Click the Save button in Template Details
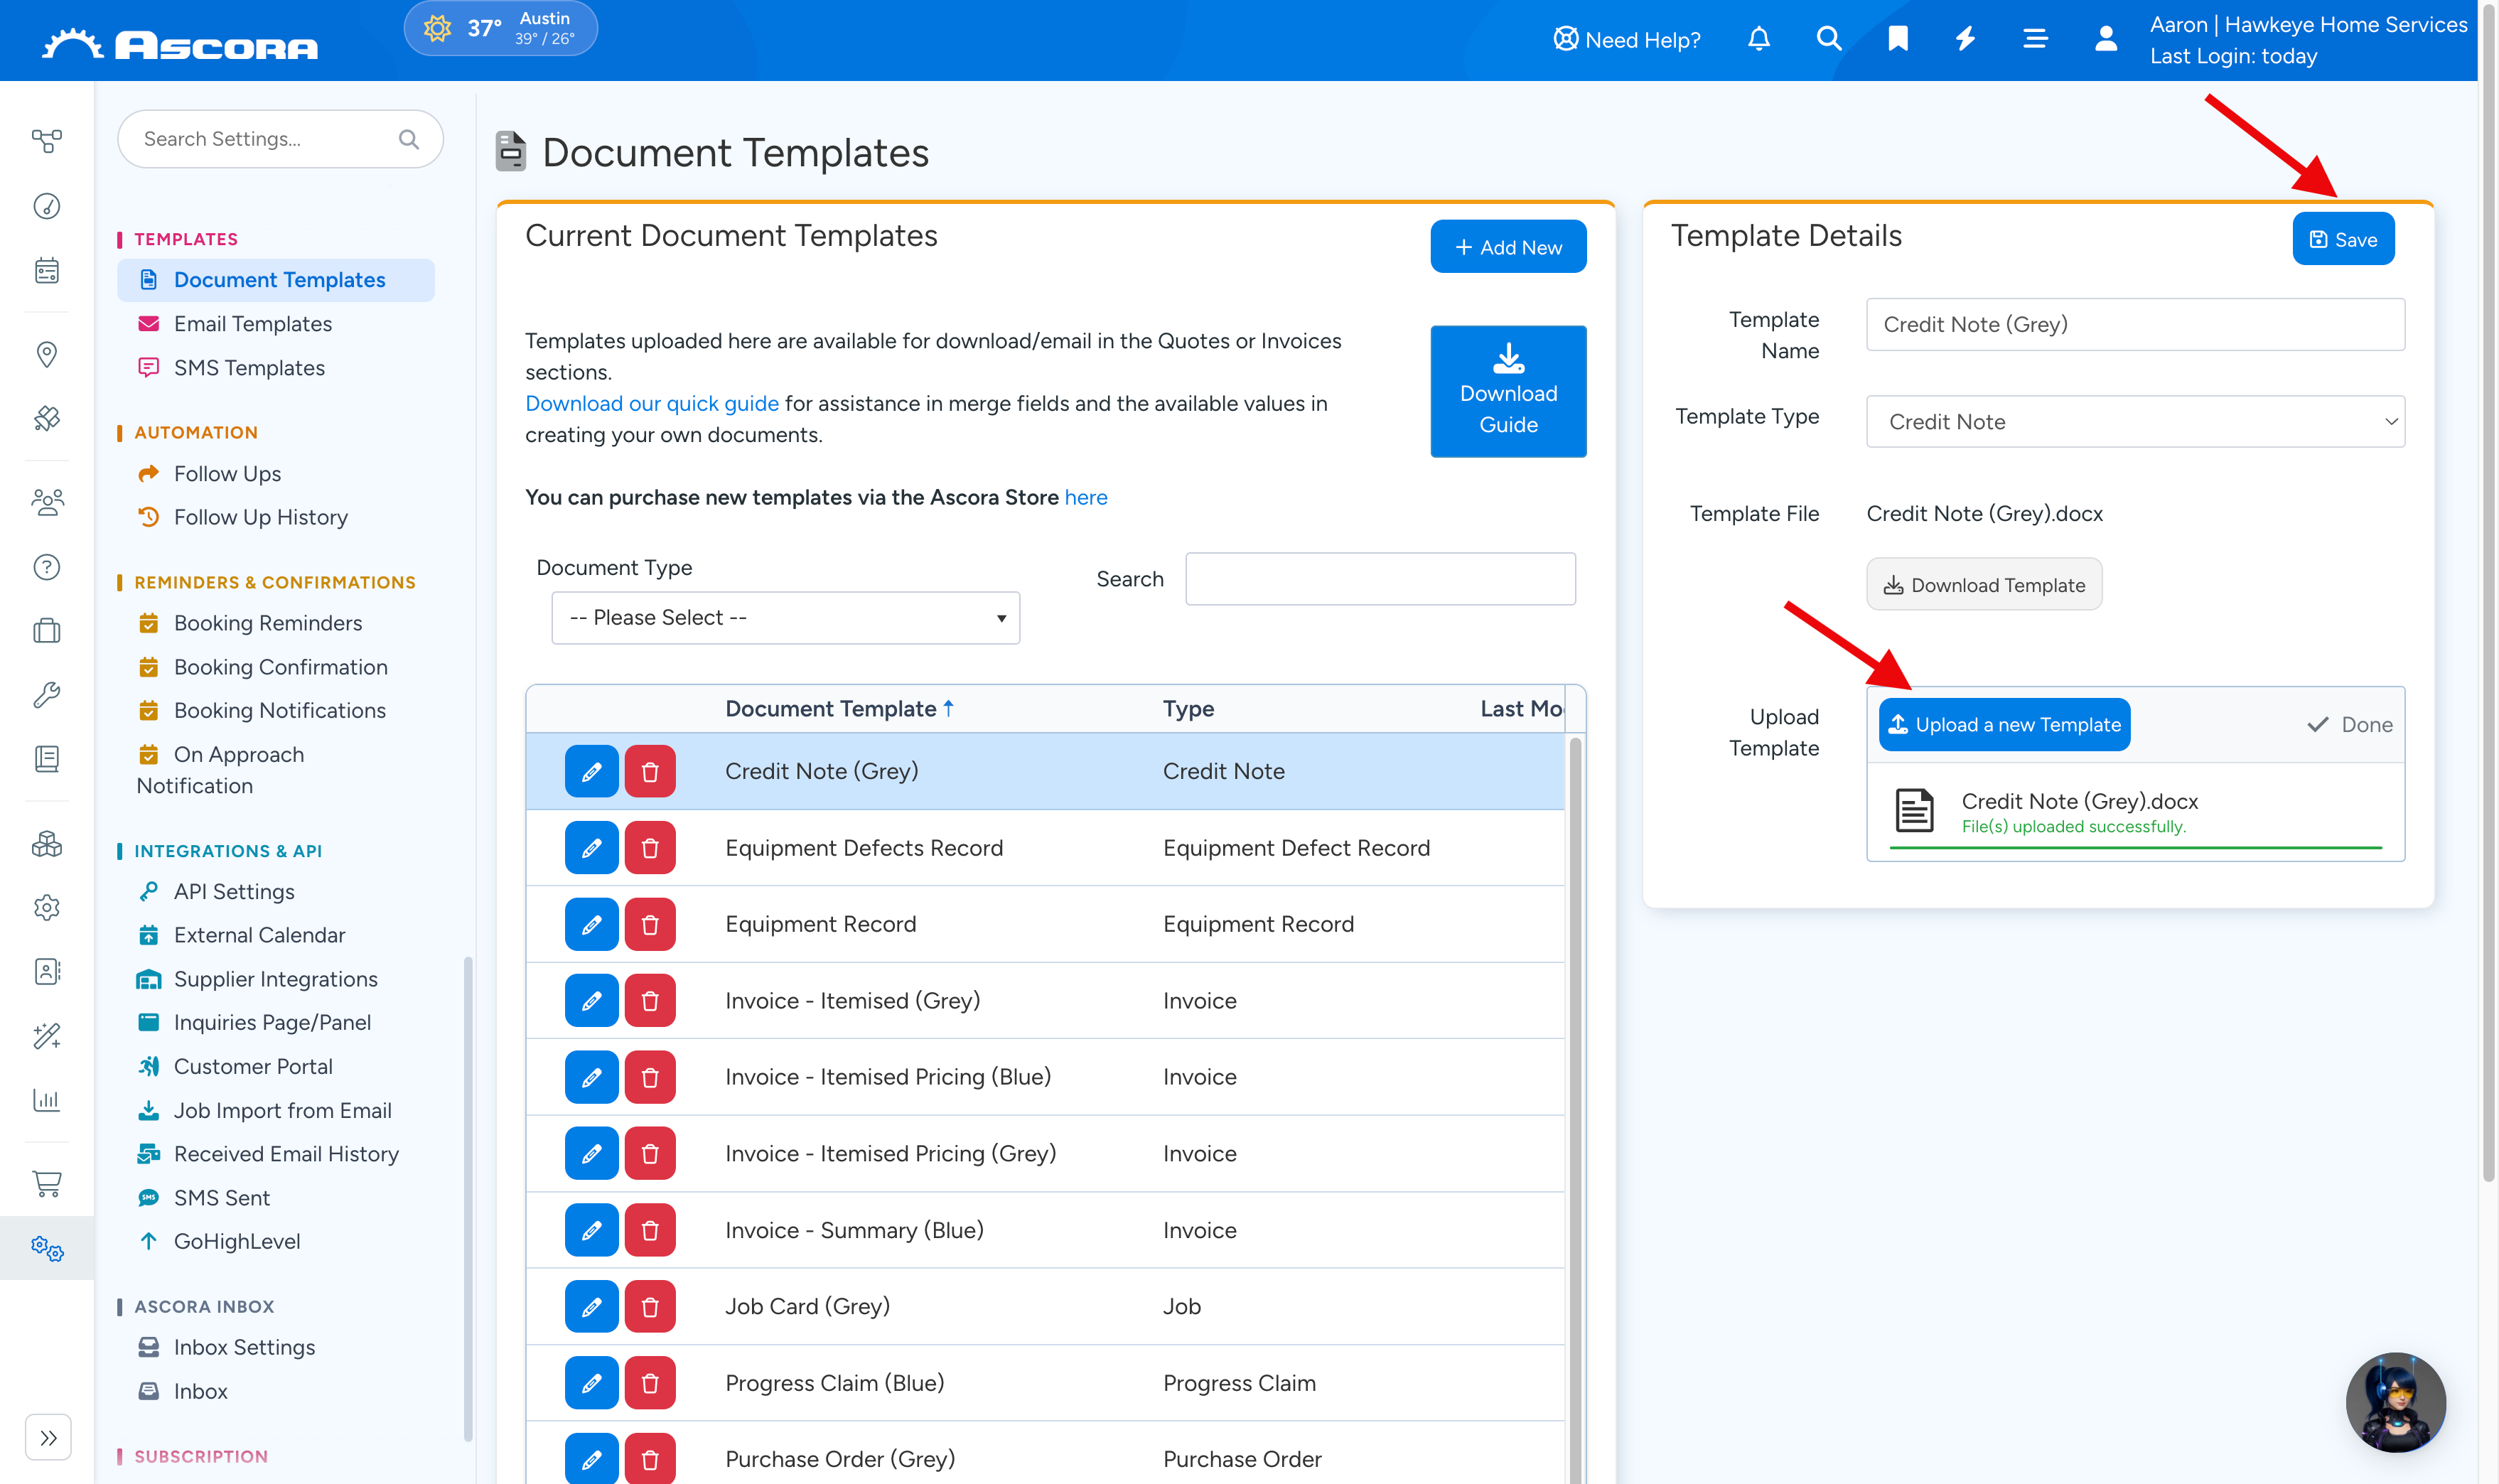Screen dimensions: 2499x1484 click(2342, 239)
